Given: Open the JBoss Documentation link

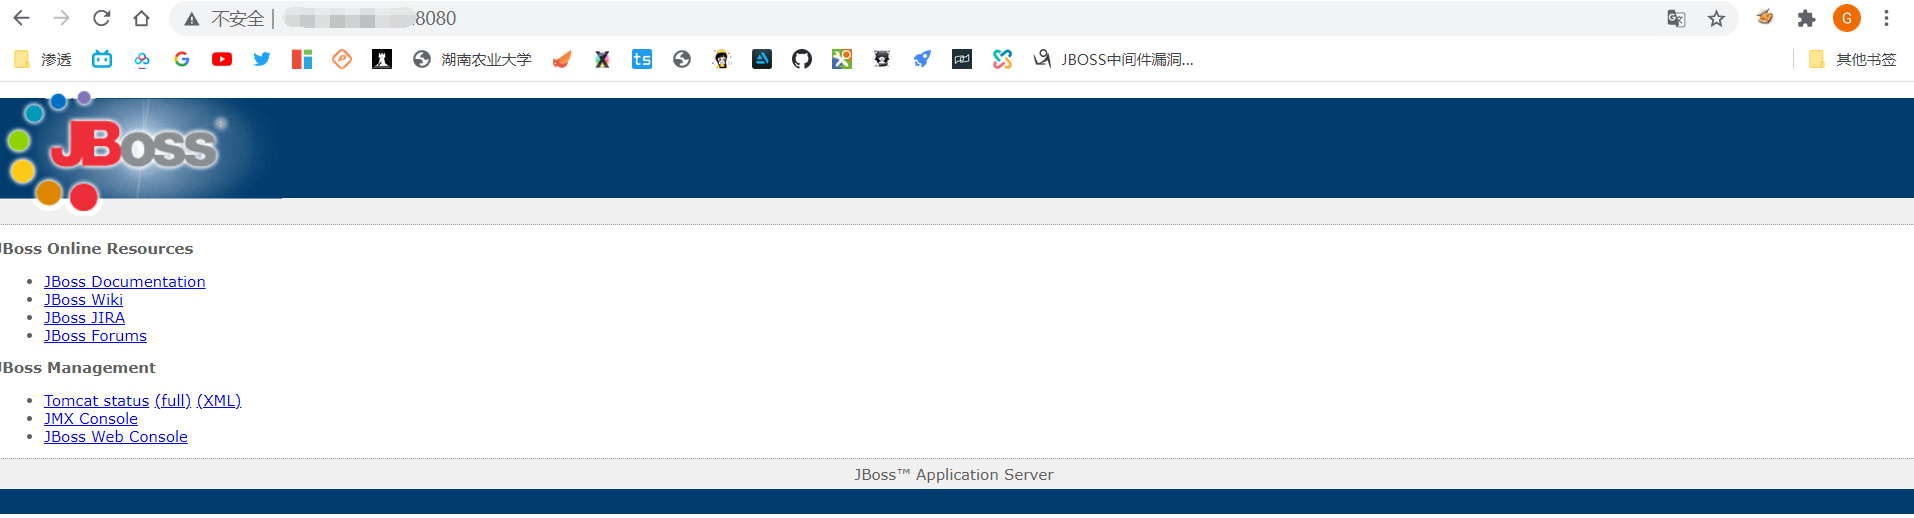Looking at the screenshot, I should [125, 282].
